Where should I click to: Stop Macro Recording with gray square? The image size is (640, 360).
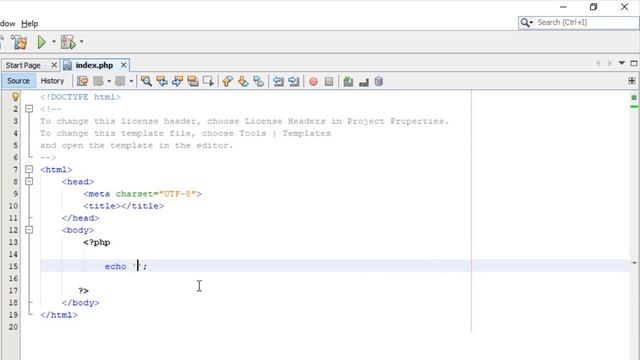pyautogui.click(x=329, y=82)
